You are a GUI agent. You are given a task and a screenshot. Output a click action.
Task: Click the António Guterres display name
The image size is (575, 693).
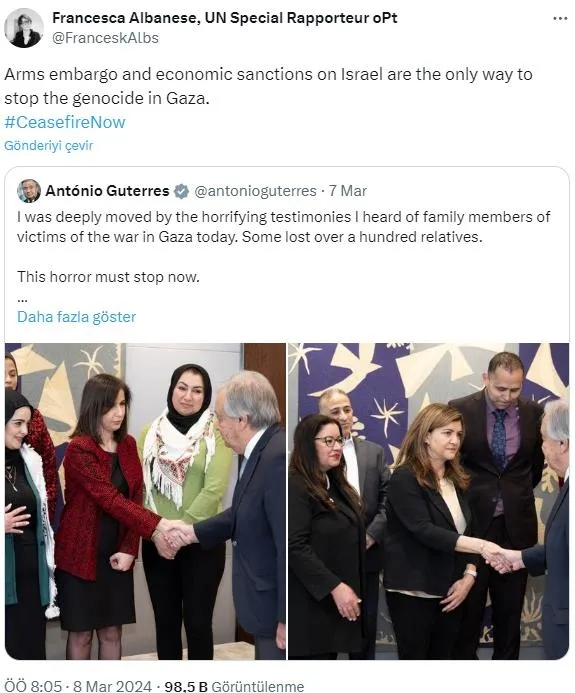(107, 191)
